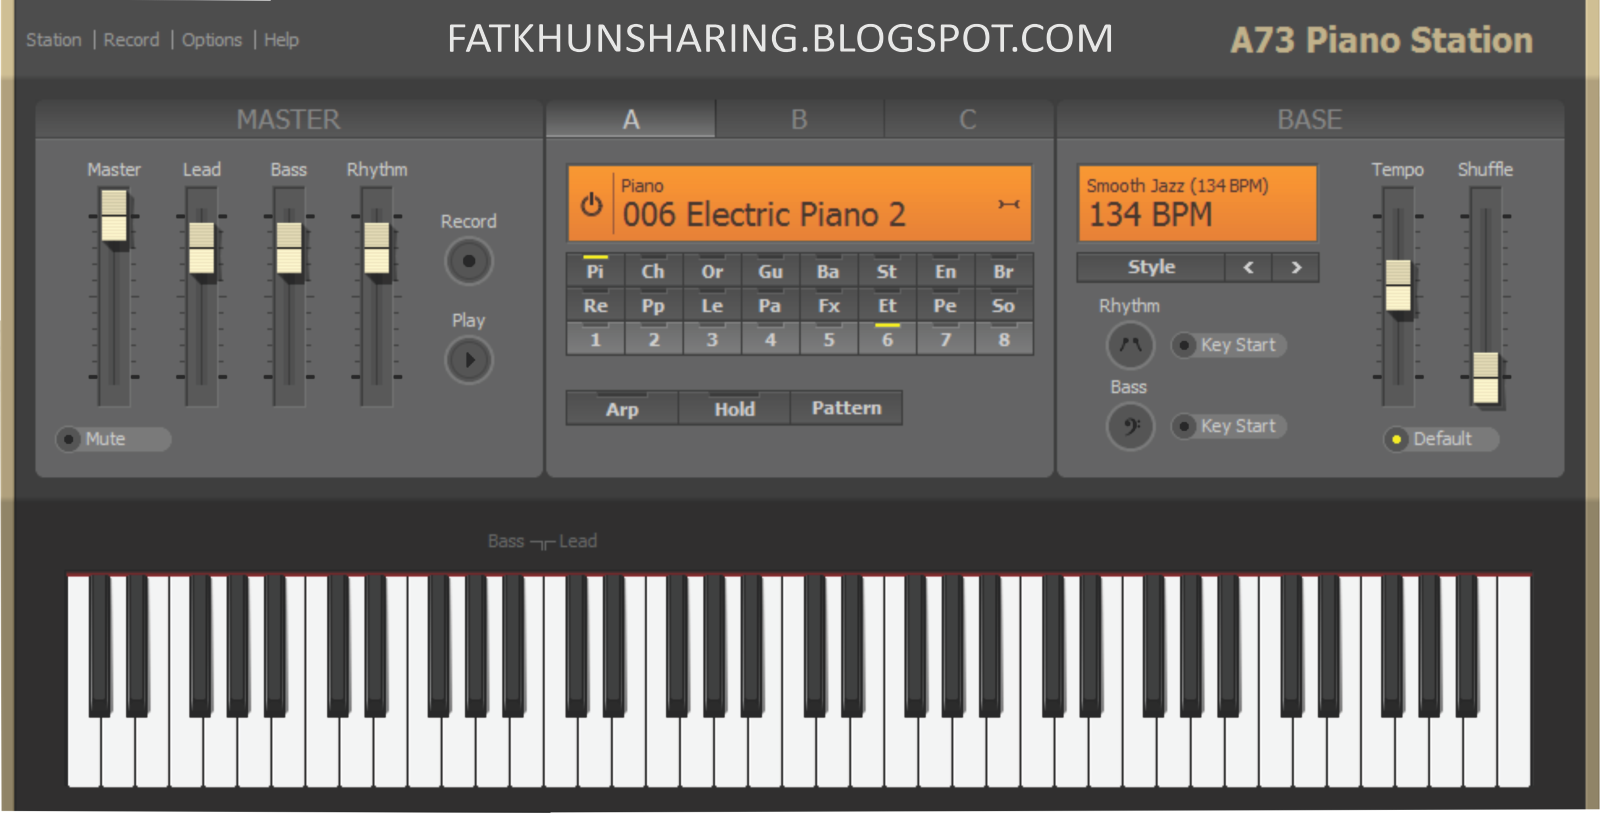Switch to layer tab B
The height and width of the screenshot is (813, 1600).
pyautogui.click(x=799, y=119)
